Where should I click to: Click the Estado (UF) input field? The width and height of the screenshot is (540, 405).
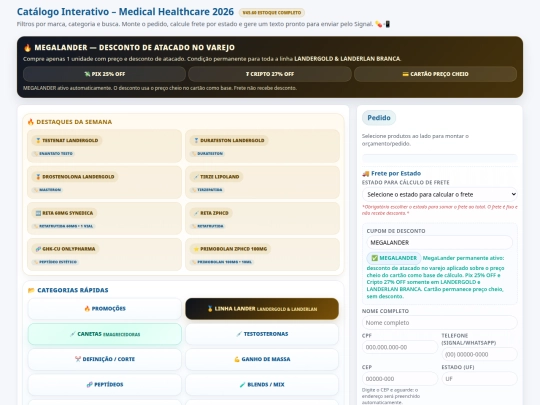pos(479,379)
